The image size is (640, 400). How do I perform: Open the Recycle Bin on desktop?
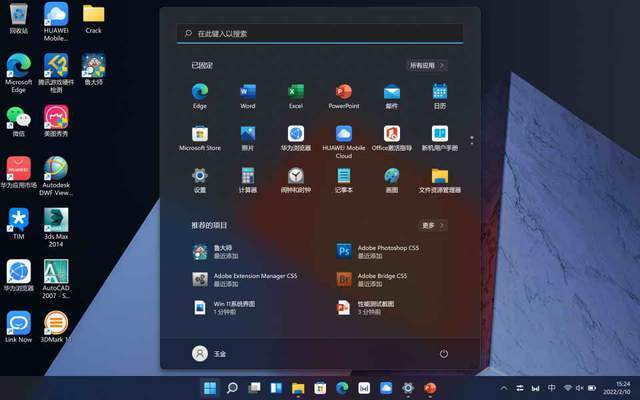point(18,18)
